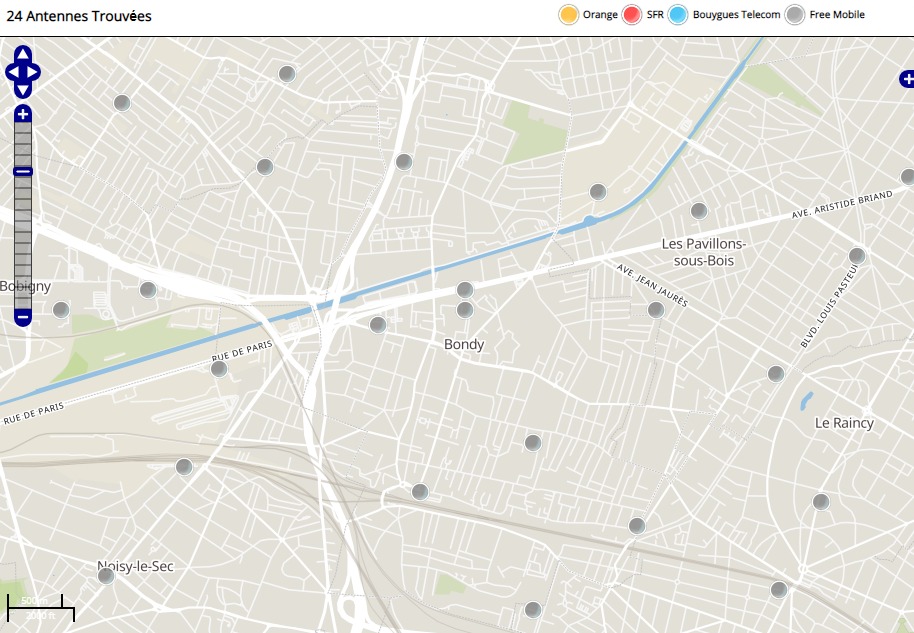Click the Free Mobile legend label
This screenshot has width=914, height=633.
pos(837,15)
